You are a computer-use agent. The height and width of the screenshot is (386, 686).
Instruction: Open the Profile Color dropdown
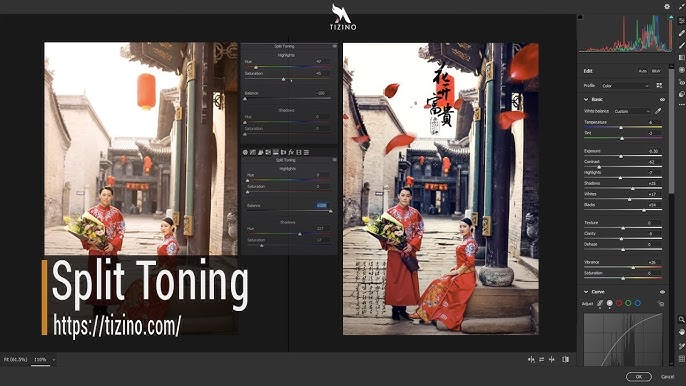pos(625,86)
